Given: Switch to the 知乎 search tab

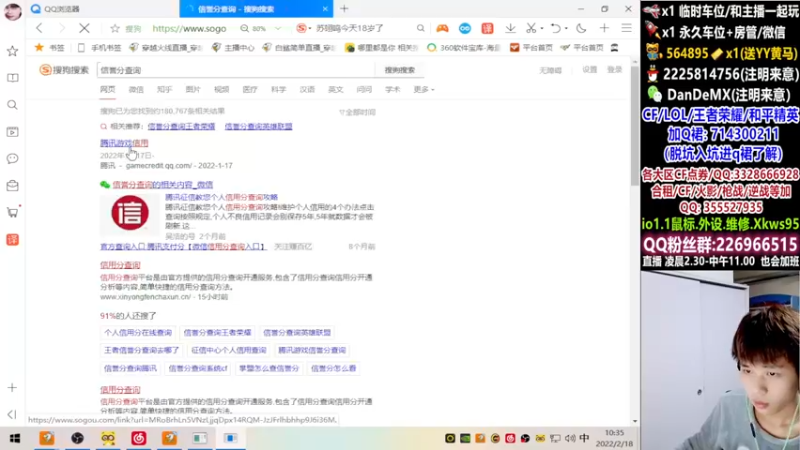Looking at the screenshot, I should click(164, 89).
